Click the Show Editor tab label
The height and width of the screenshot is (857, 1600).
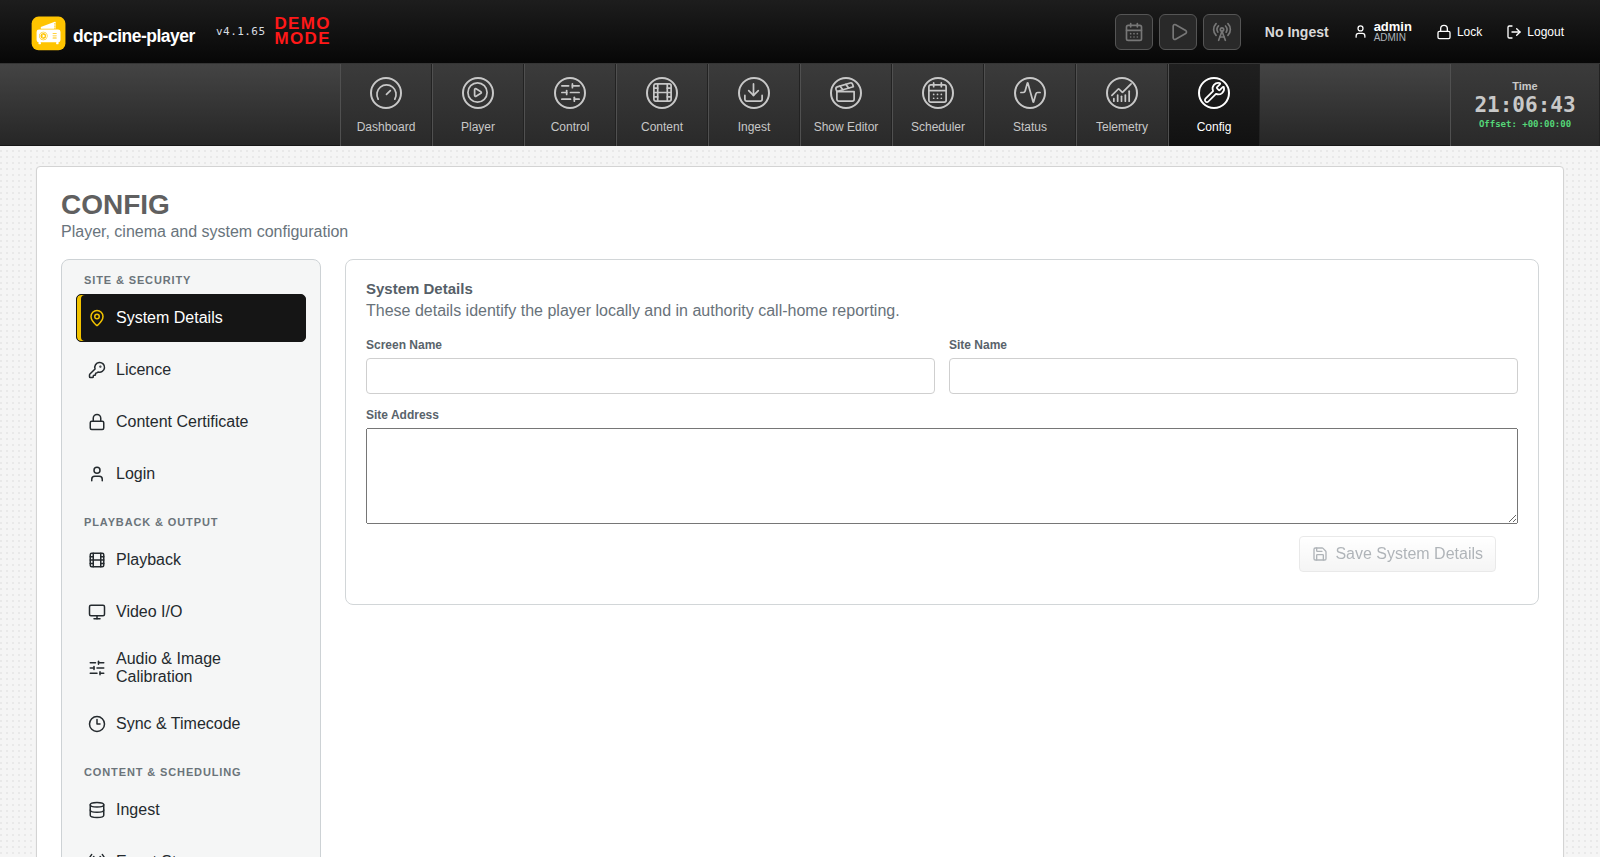click(846, 127)
